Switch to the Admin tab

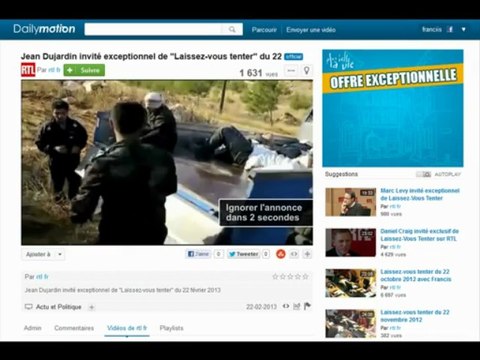(33, 328)
